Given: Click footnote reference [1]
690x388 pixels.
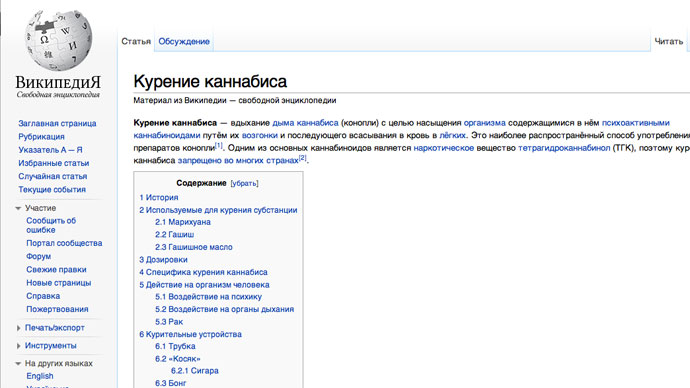Looking at the screenshot, I should (219, 146).
